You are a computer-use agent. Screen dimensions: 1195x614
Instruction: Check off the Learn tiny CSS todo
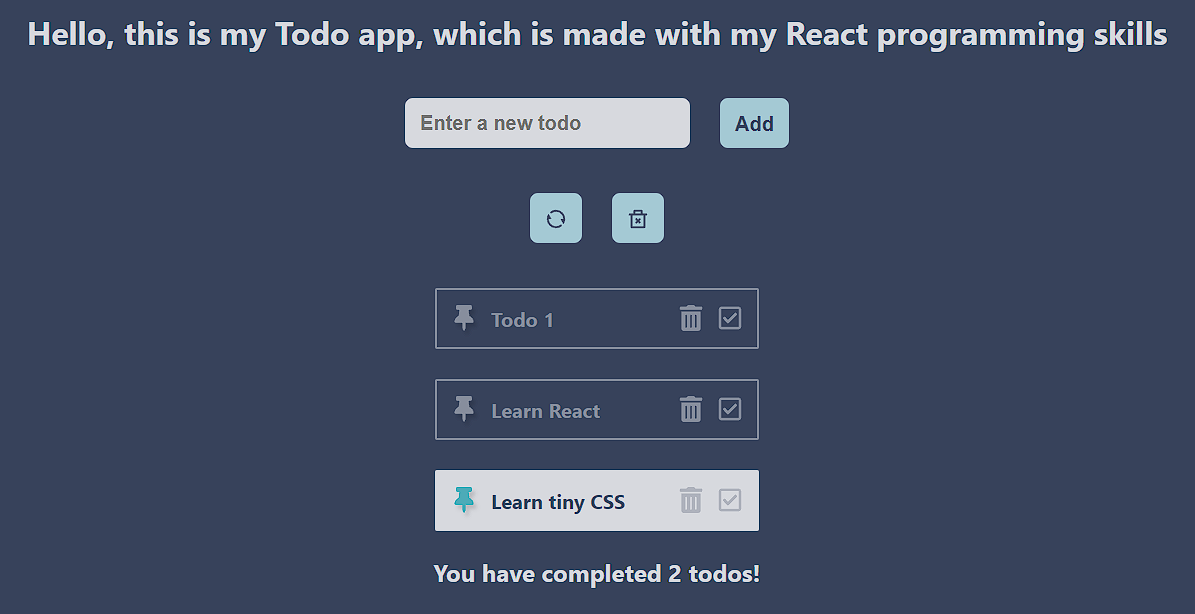pos(730,500)
